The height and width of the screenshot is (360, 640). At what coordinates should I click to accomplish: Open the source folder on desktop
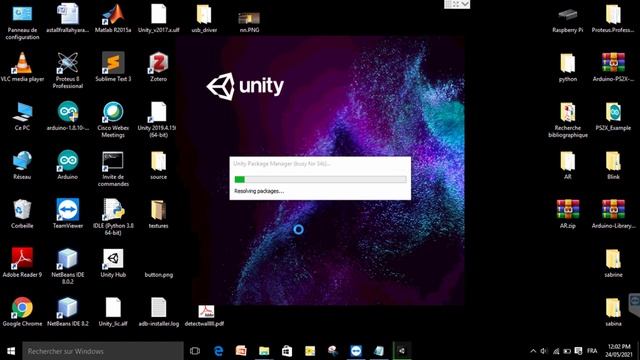(x=158, y=165)
